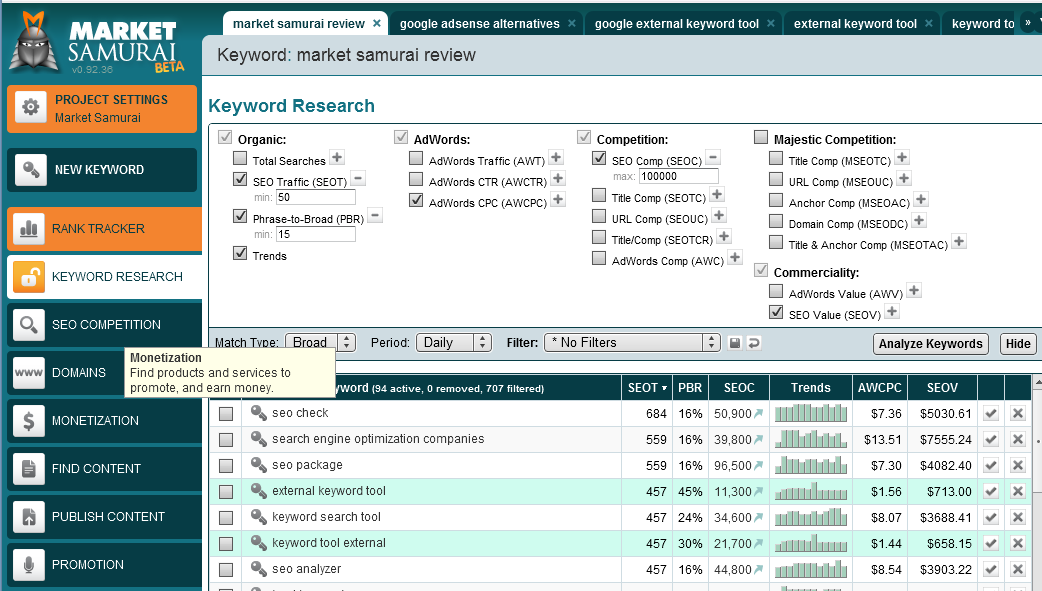Click checkmark icon on 'keyword search tool' row
The width and height of the screenshot is (1042, 591).
tap(990, 517)
